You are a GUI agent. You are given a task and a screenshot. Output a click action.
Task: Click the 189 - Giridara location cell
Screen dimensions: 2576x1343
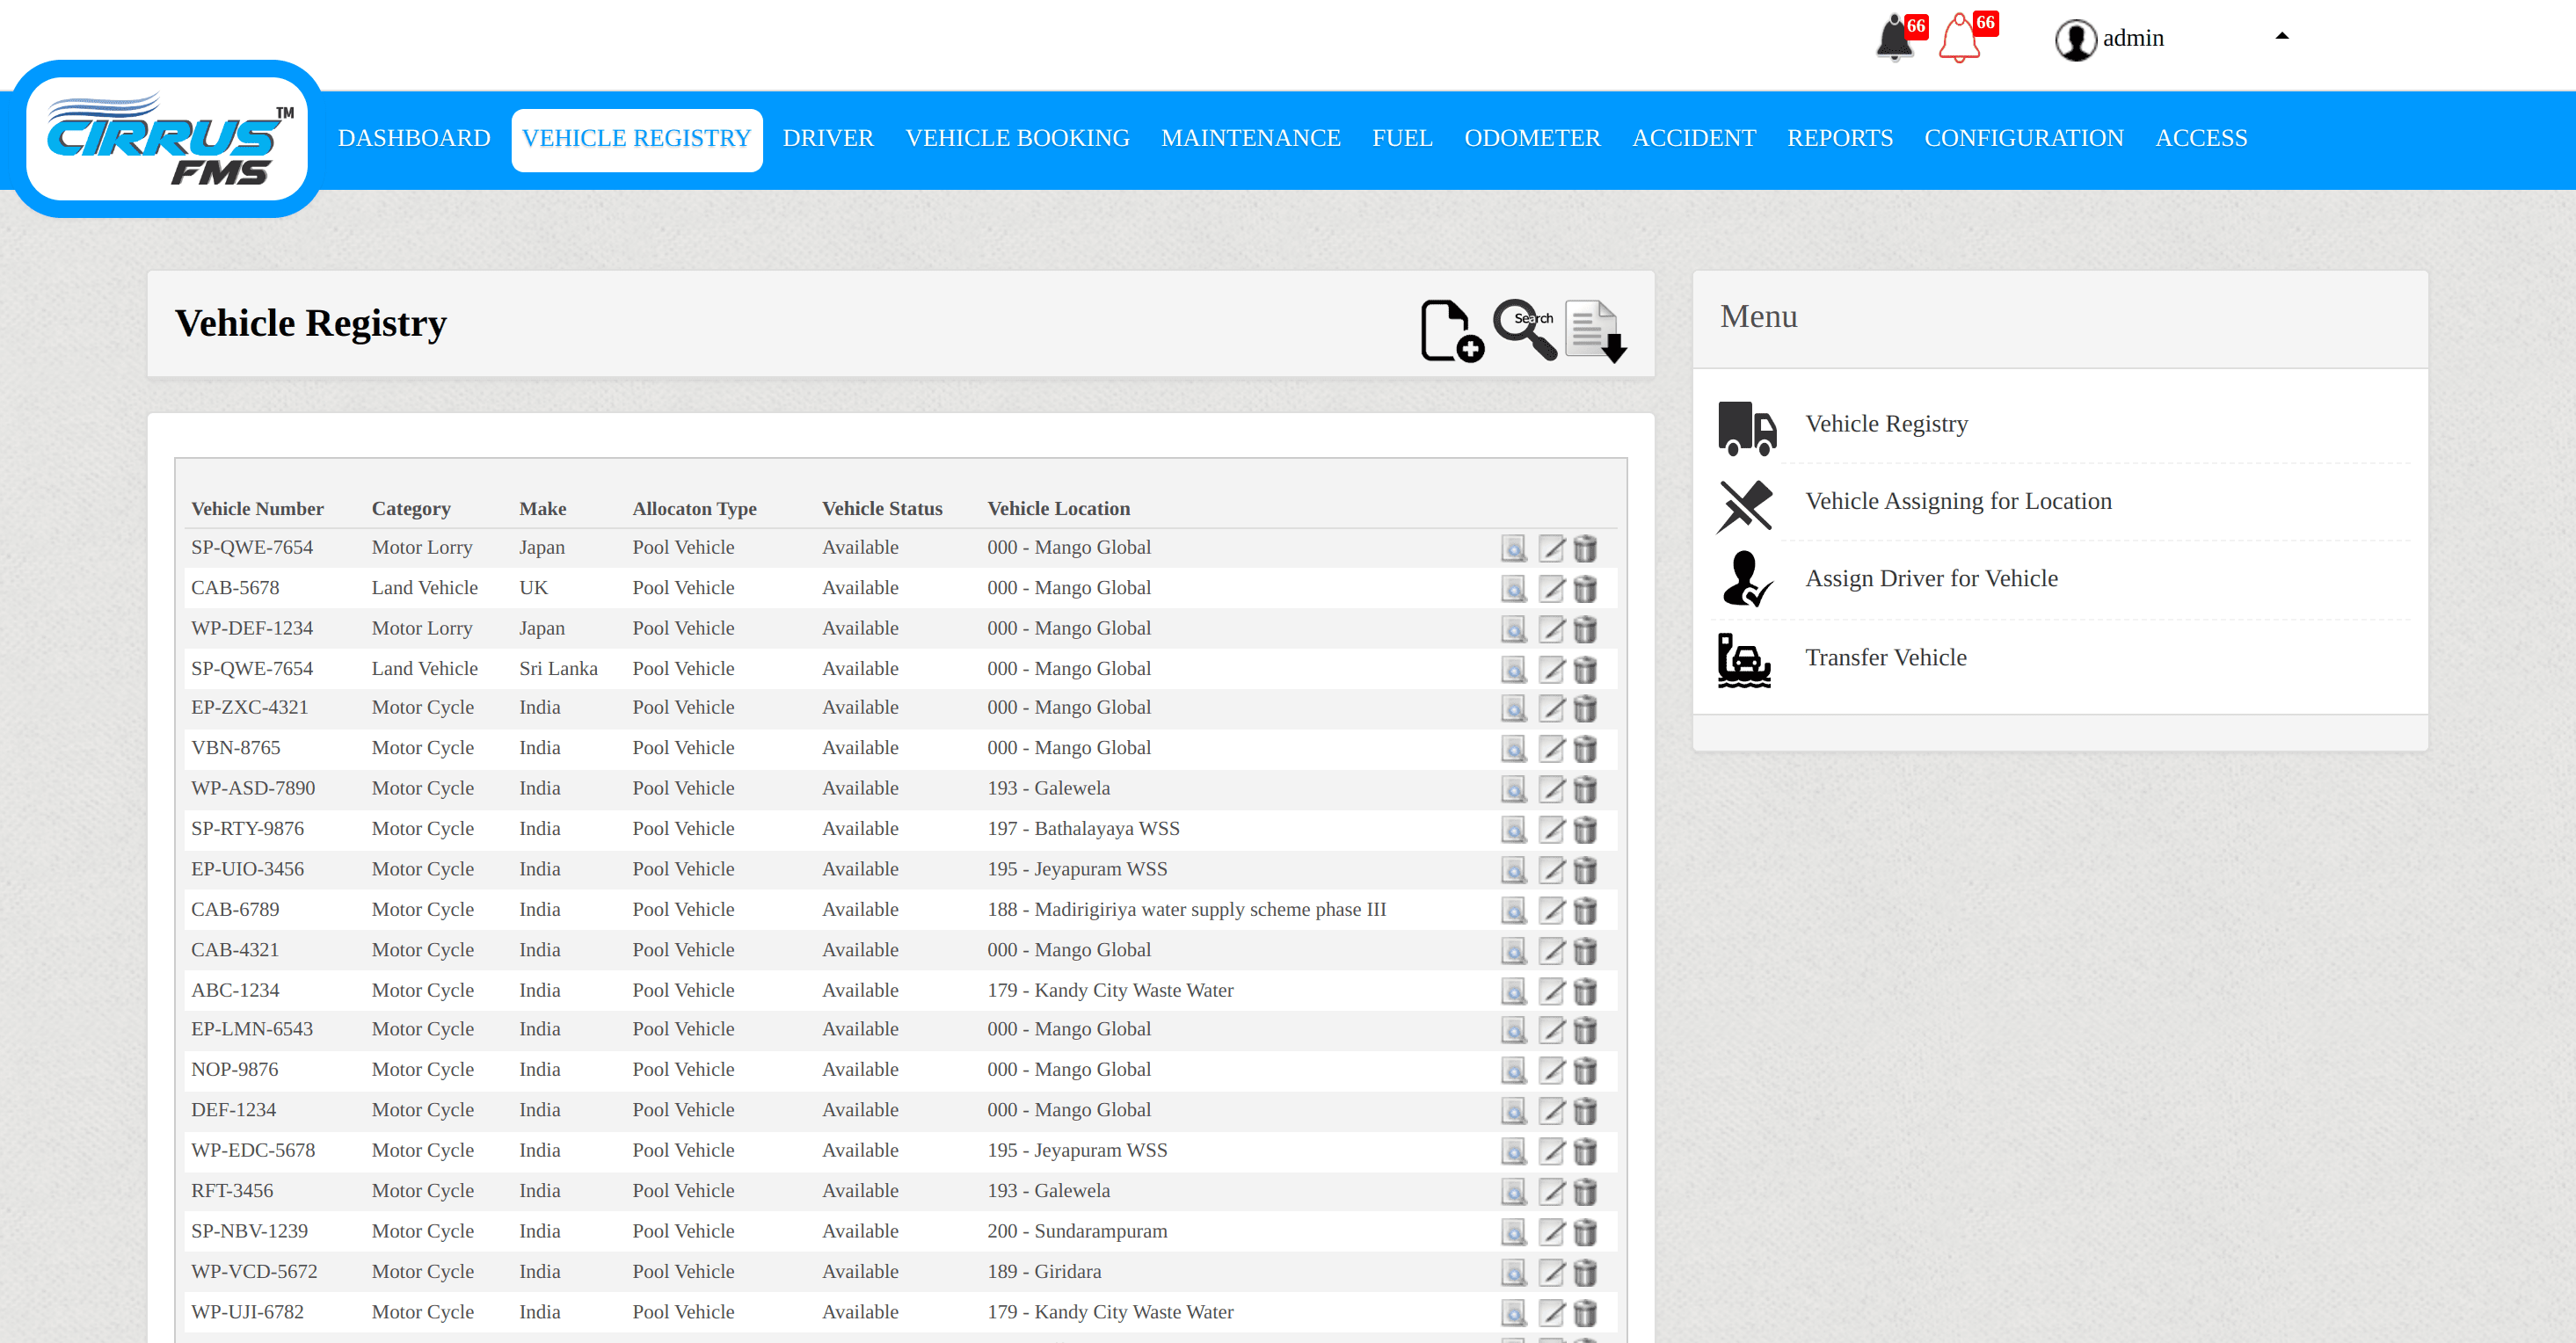coord(1044,1271)
